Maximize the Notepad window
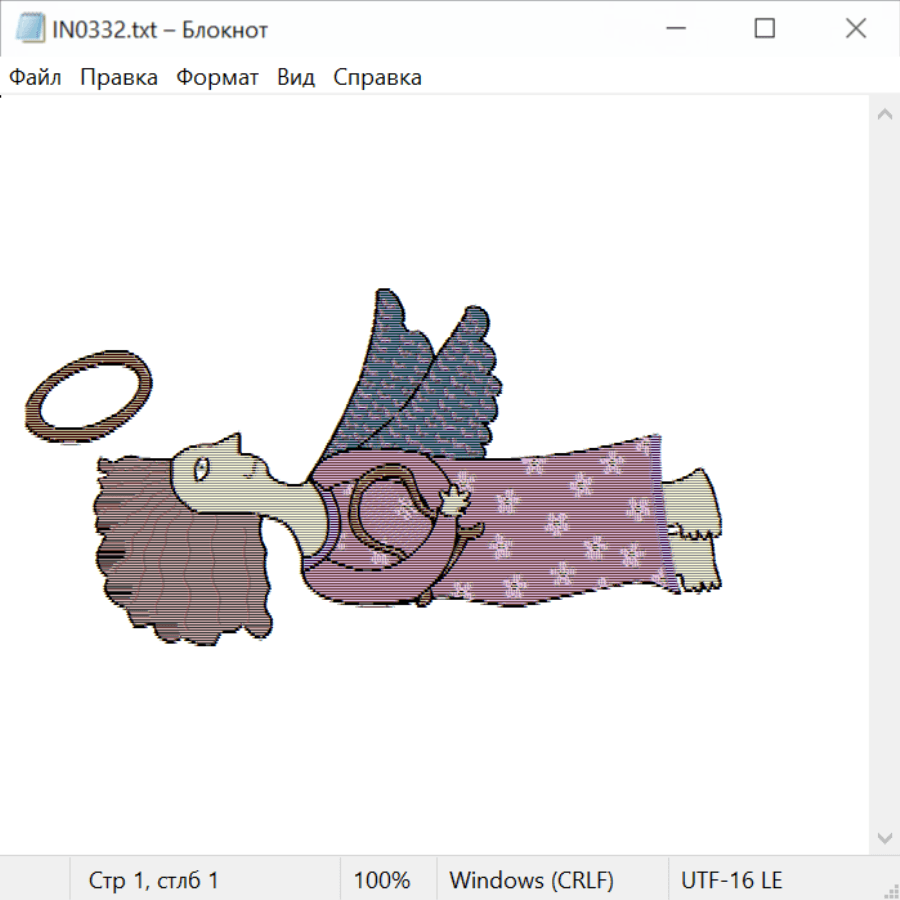 pyautogui.click(x=765, y=30)
